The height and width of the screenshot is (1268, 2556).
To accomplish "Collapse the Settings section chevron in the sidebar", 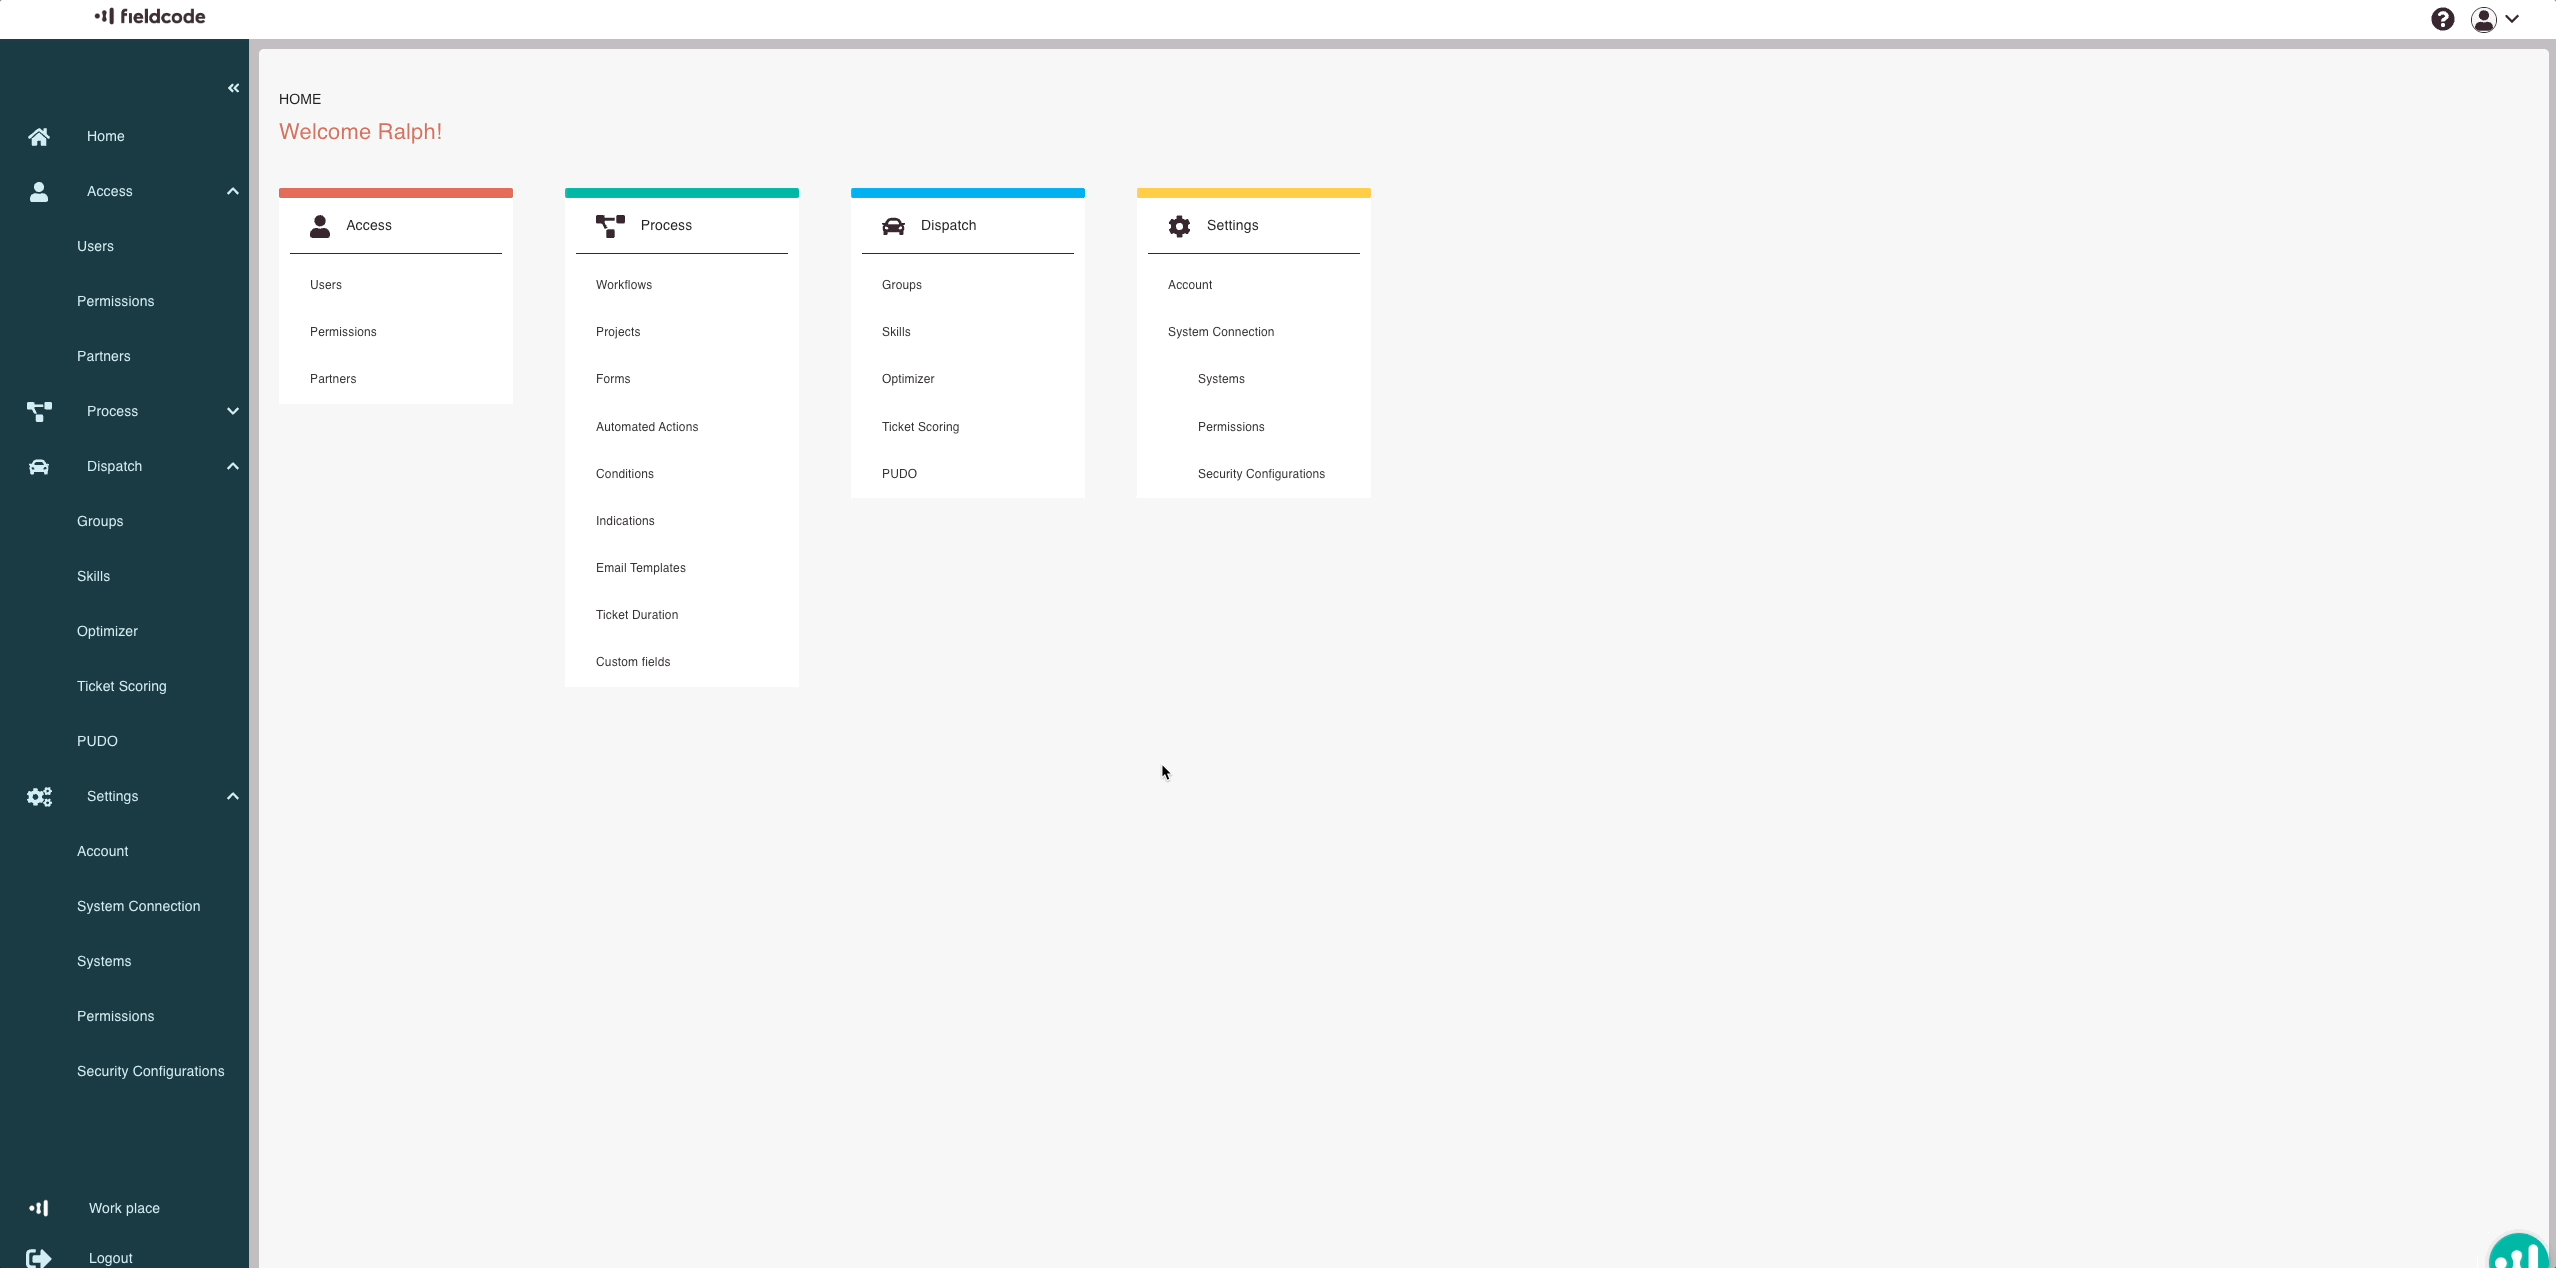I will [x=233, y=796].
